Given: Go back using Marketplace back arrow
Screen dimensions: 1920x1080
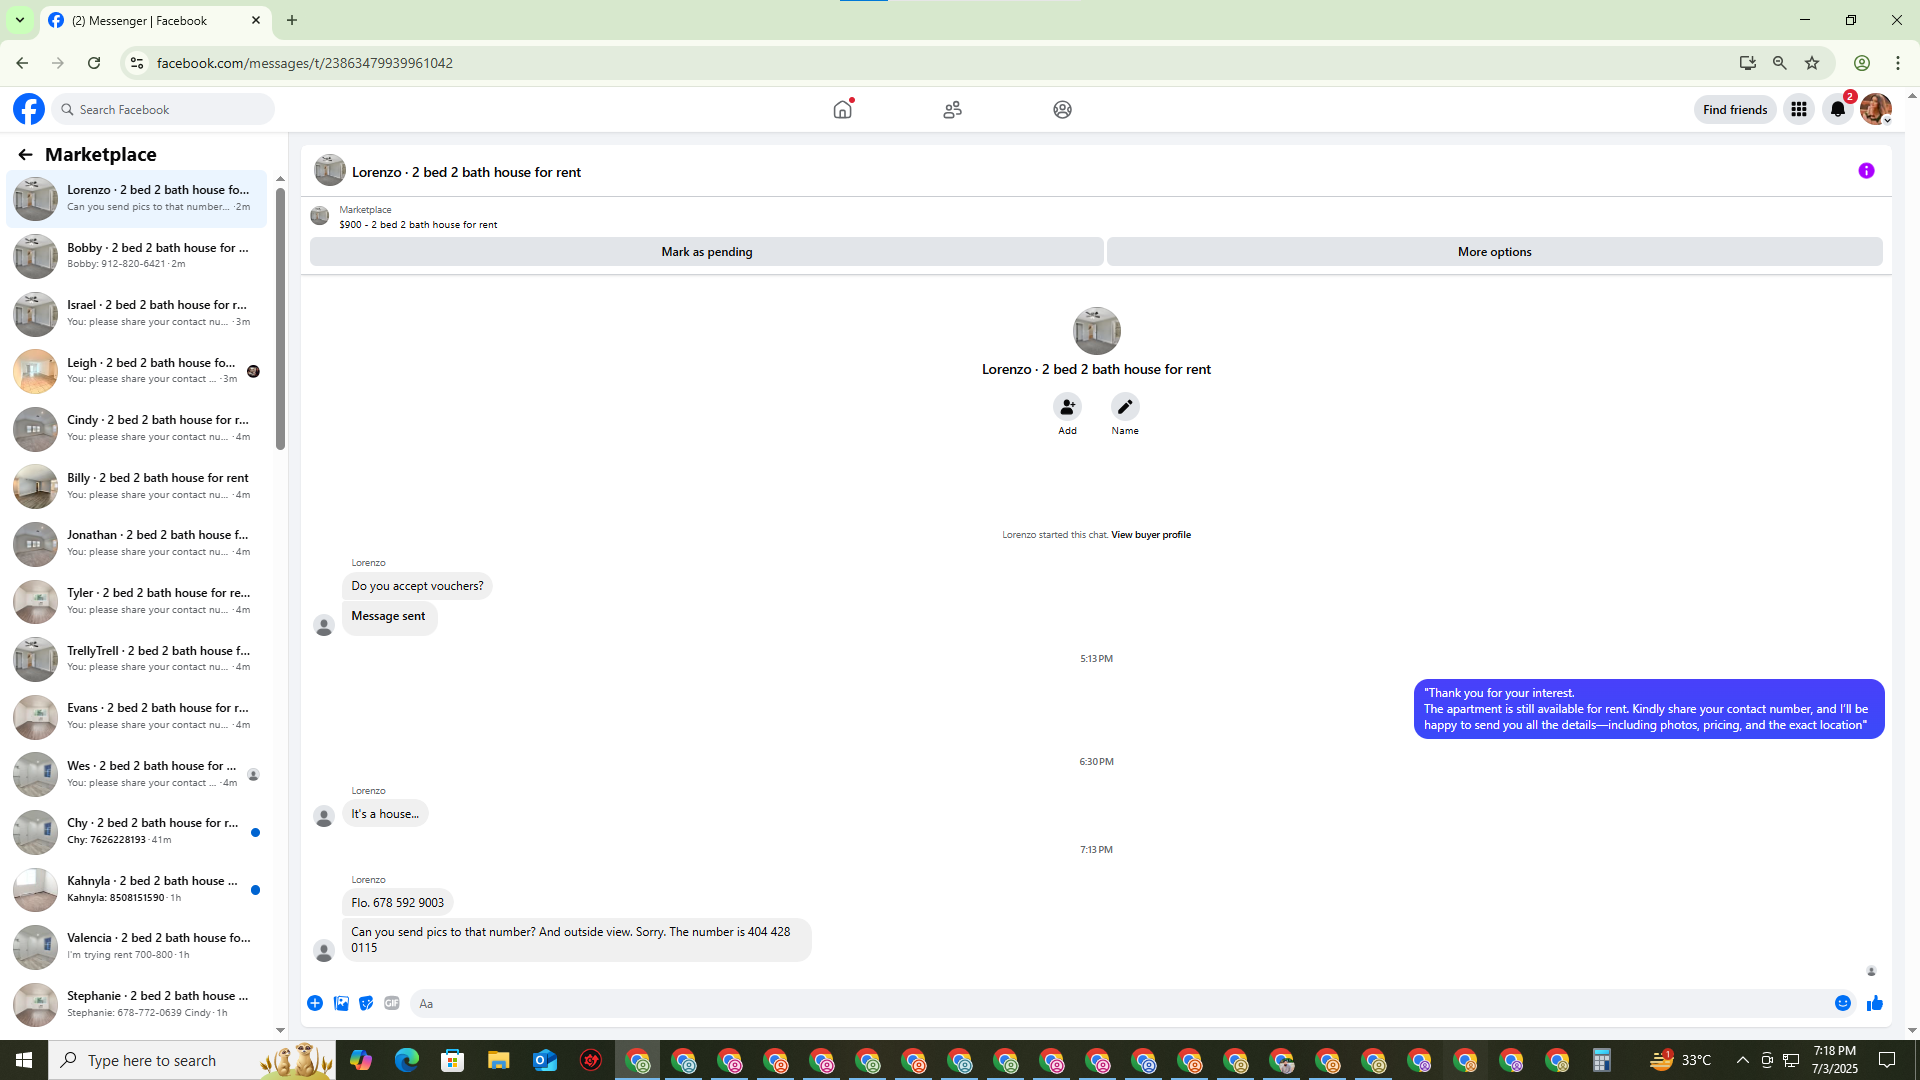Looking at the screenshot, I should point(25,154).
